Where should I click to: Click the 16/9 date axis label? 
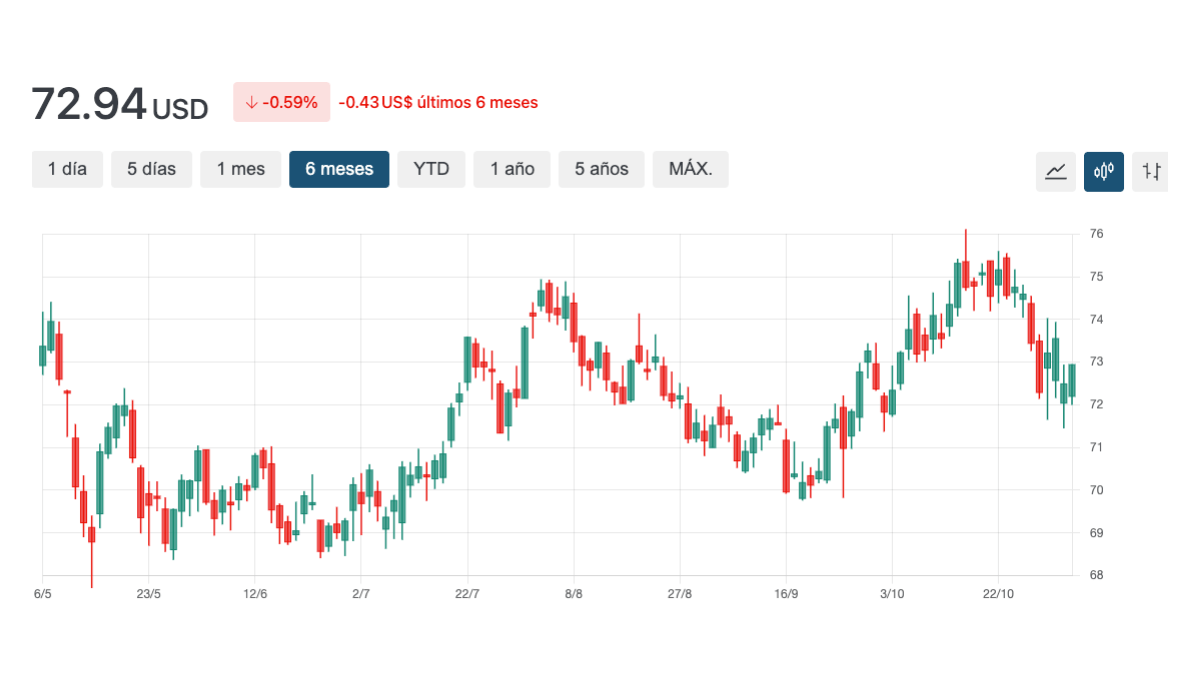pos(786,594)
